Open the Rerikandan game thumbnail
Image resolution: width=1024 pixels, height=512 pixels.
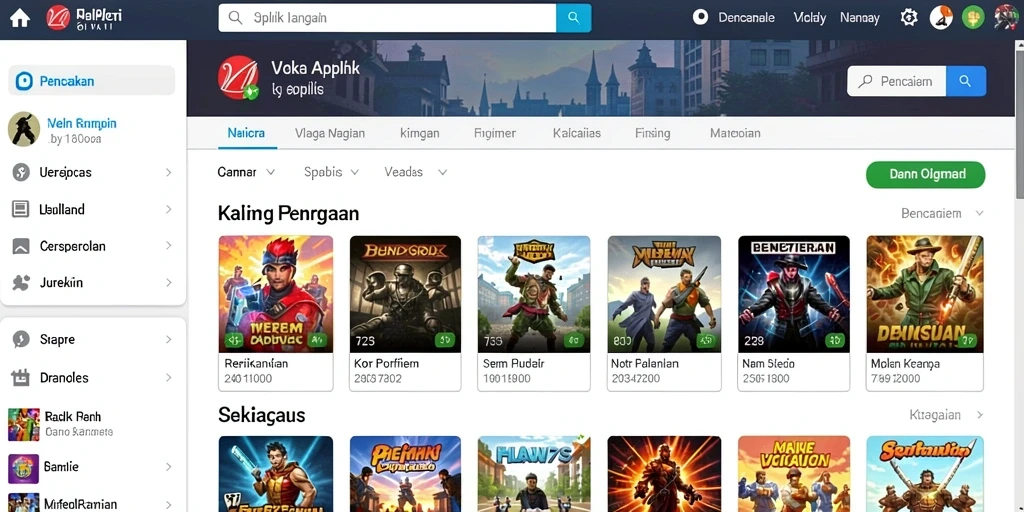(276, 294)
